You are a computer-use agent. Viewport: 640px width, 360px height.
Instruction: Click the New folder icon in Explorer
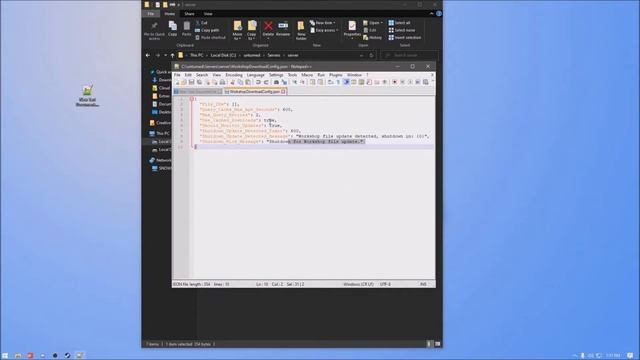(x=301, y=27)
